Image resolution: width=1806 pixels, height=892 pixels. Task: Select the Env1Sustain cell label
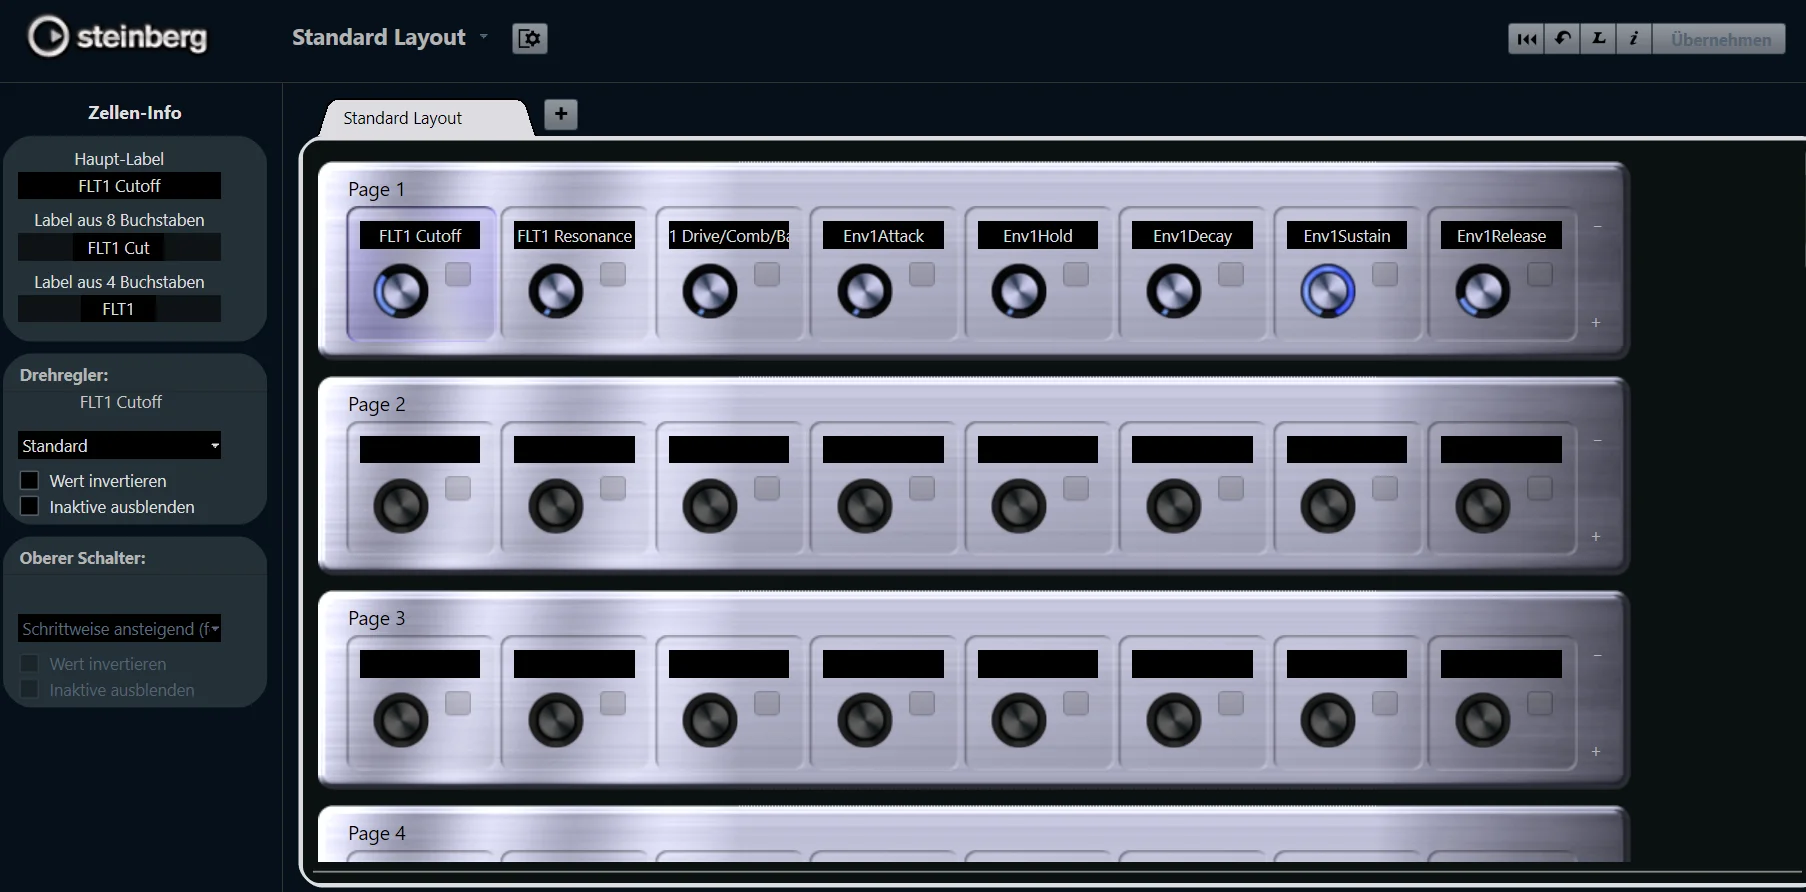[x=1347, y=236]
